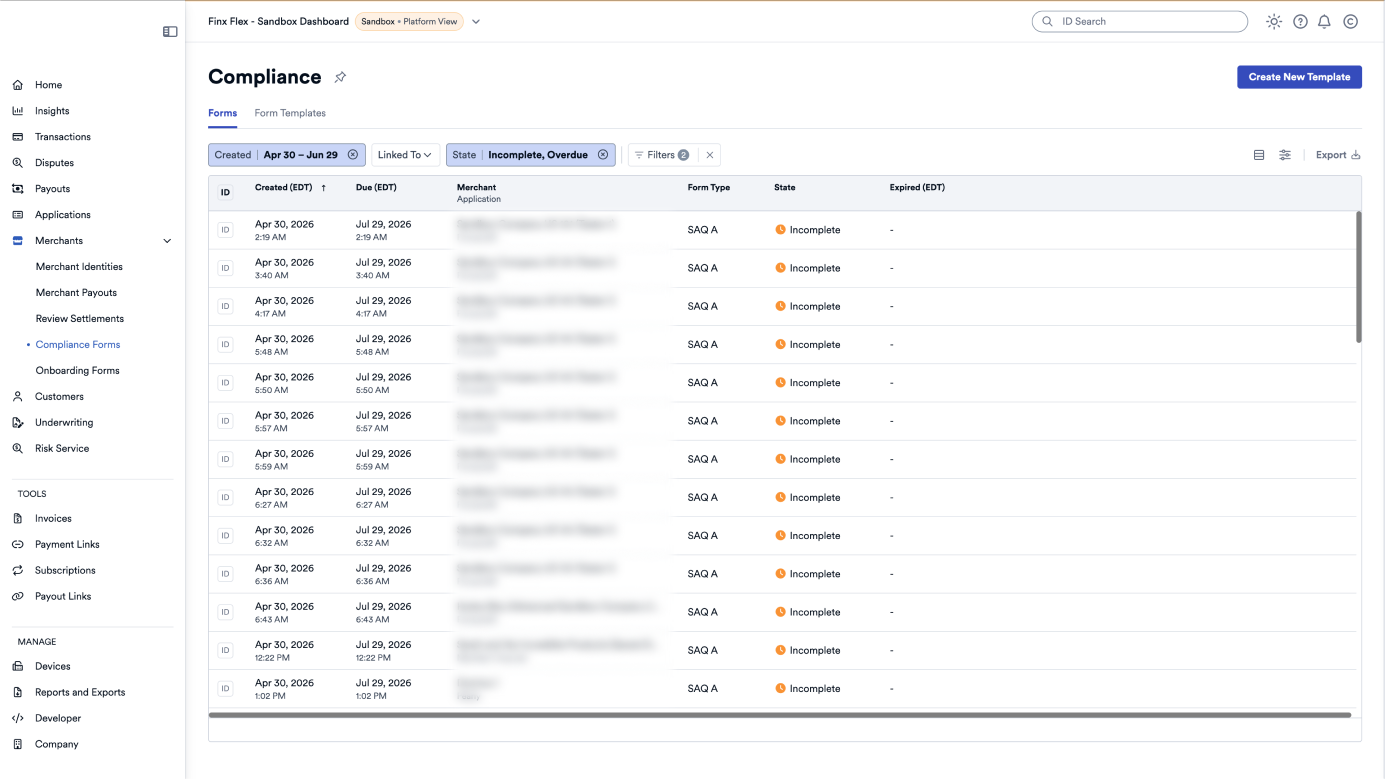Click the Applications icon in sidebar
This screenshot has height=779, width=1385.
[18, 215]
